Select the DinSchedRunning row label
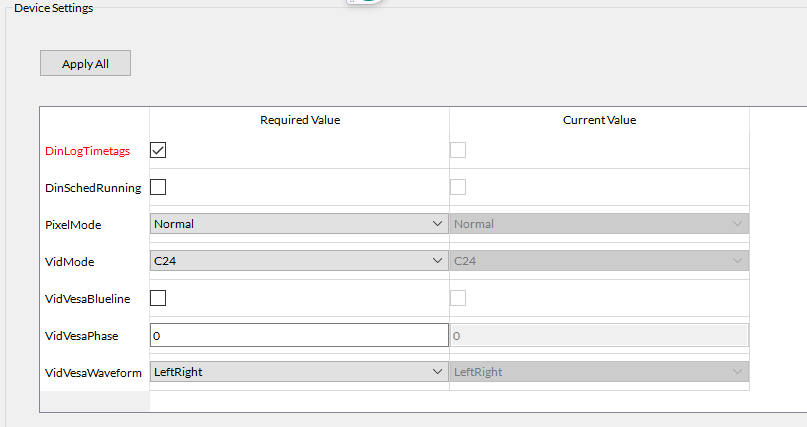Viewport: 807px width, 427px height. click(x=93, y=188)
